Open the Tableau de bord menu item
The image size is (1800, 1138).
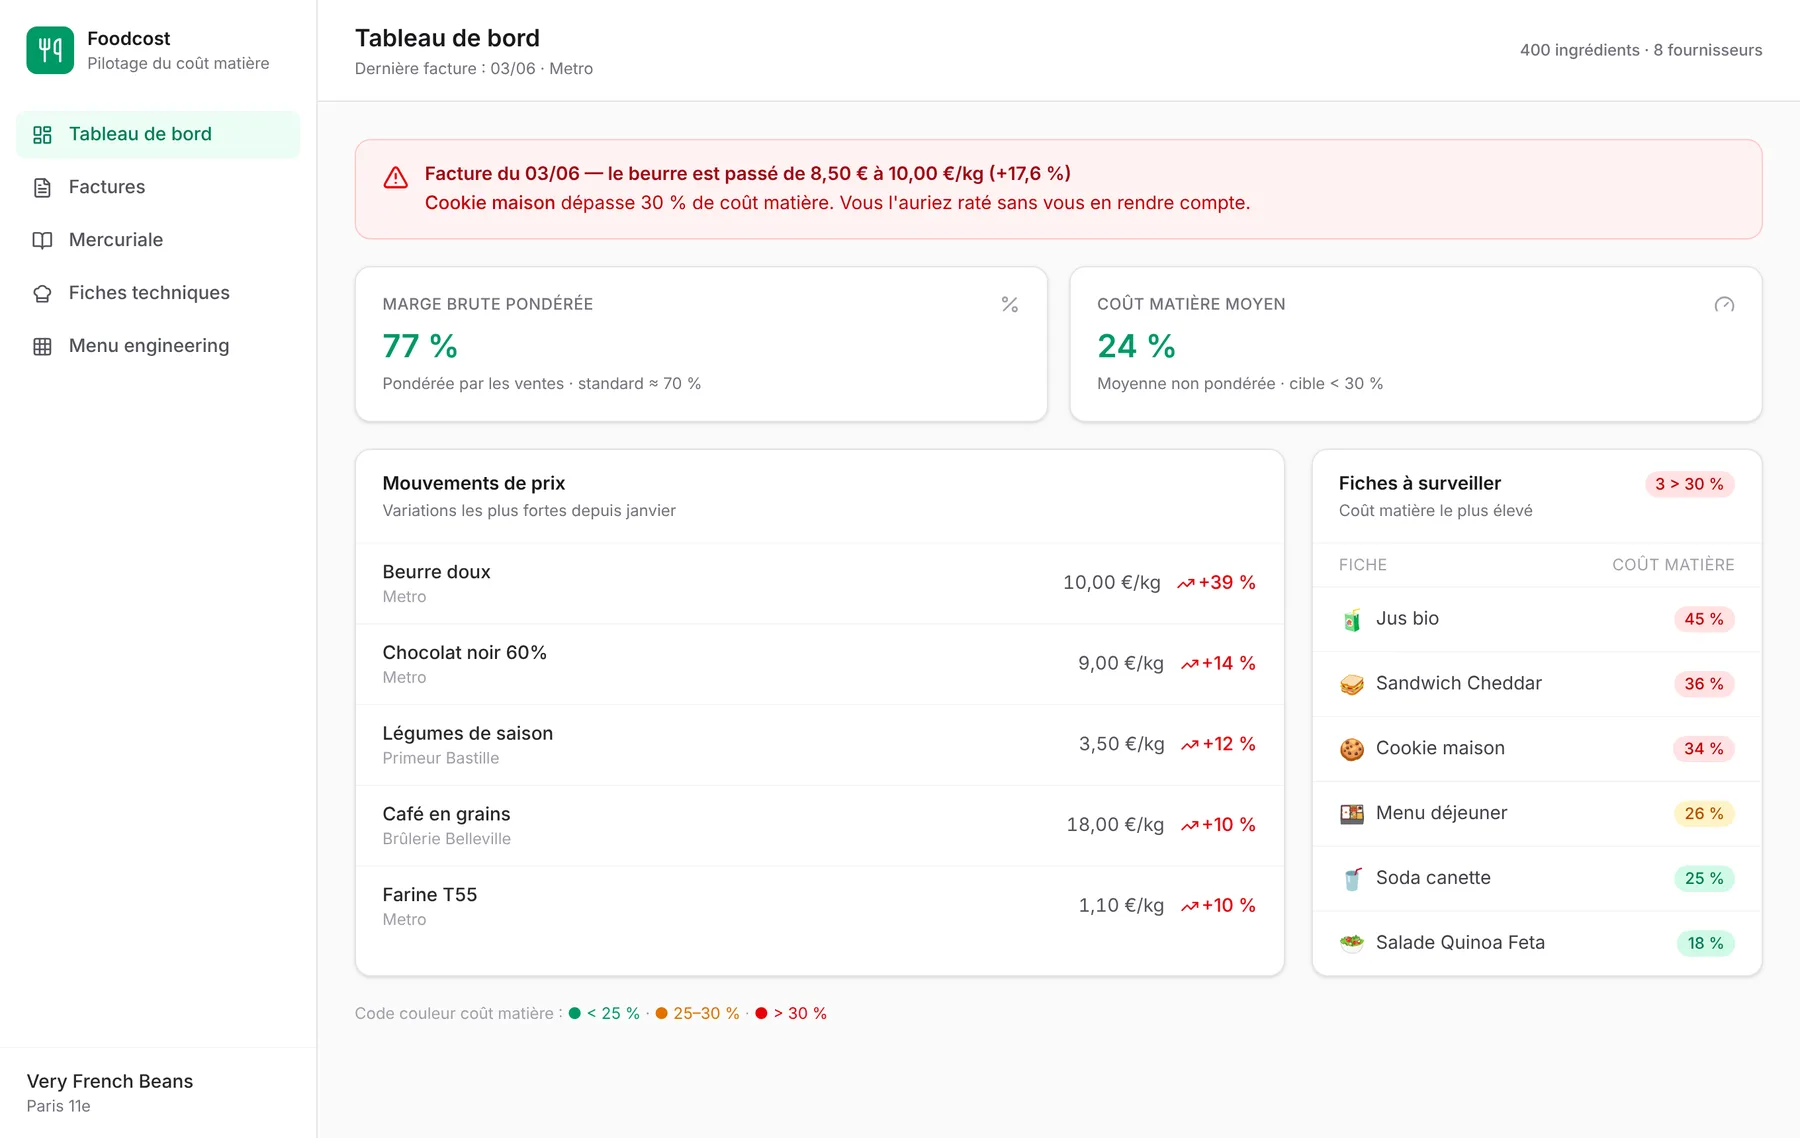[158, 135]
